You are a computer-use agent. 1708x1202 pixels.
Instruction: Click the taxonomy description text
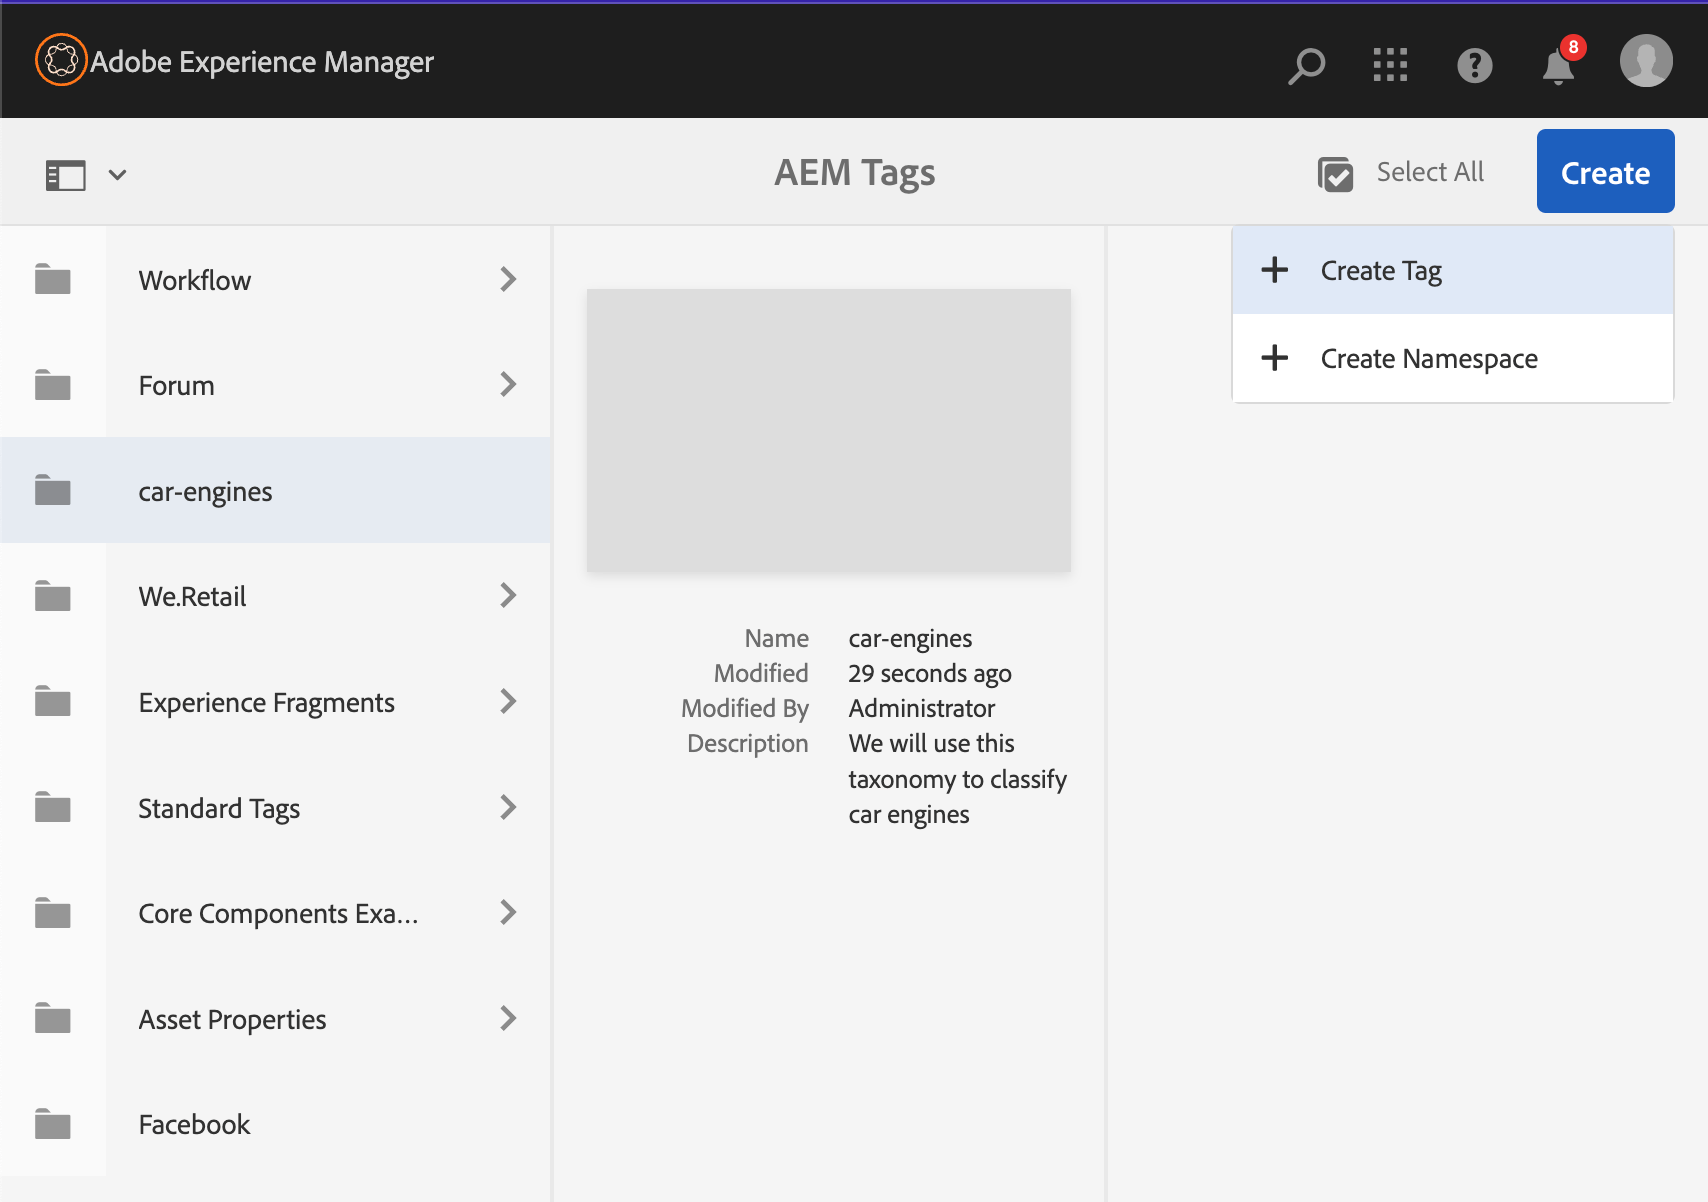(958, 779)
